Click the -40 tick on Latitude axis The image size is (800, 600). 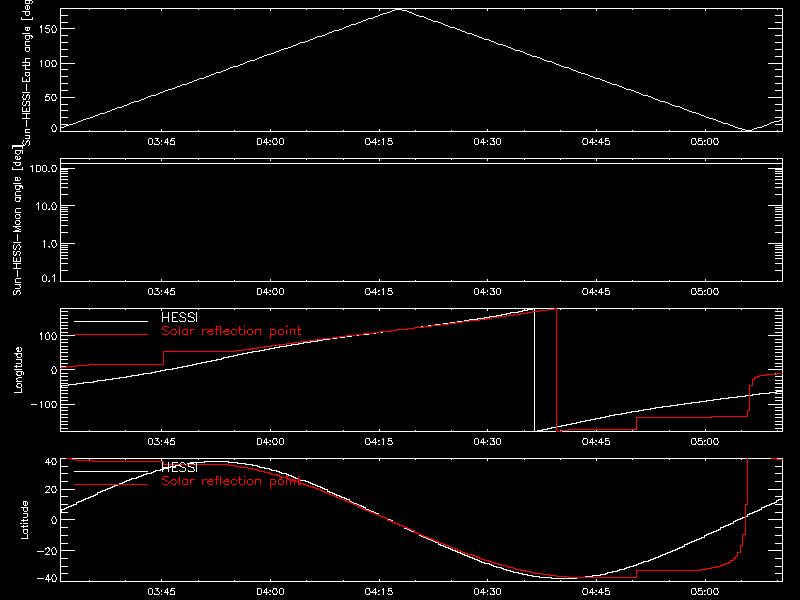47,579
